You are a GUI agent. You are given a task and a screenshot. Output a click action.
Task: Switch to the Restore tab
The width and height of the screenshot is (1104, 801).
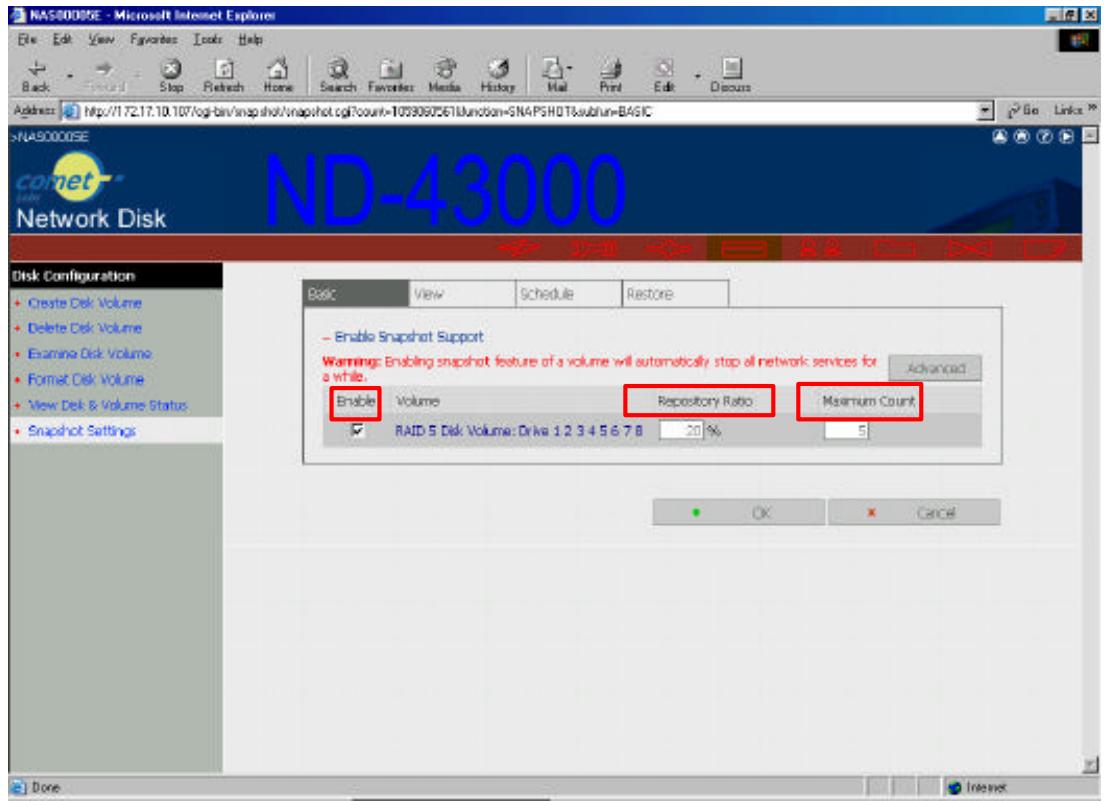pyautogui.click(x=675, y=294)
